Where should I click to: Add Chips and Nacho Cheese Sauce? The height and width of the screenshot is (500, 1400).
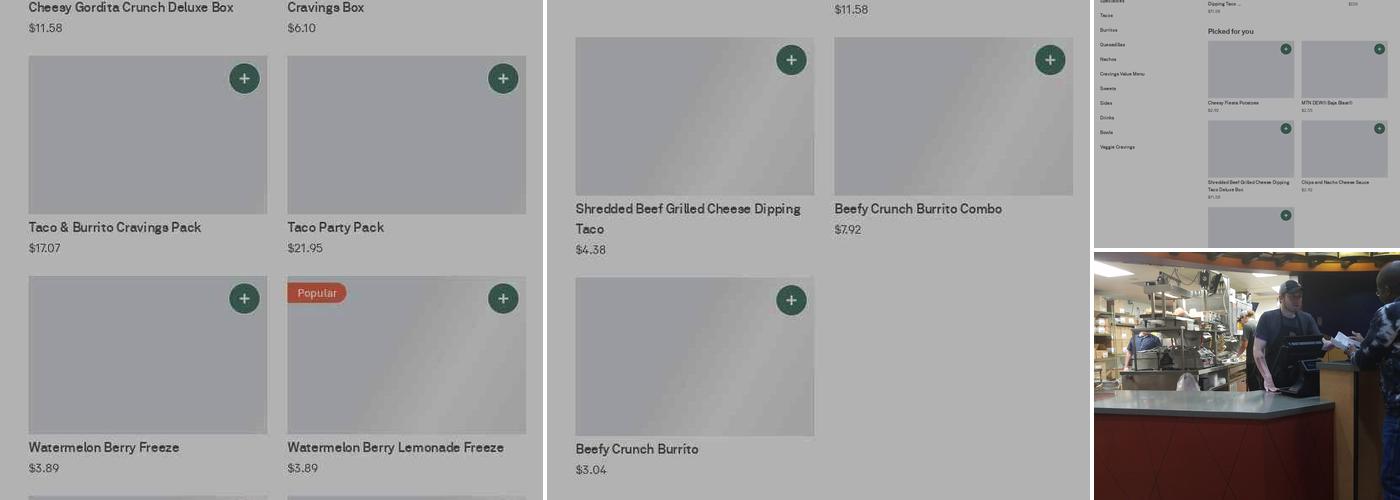[1379, 129]
